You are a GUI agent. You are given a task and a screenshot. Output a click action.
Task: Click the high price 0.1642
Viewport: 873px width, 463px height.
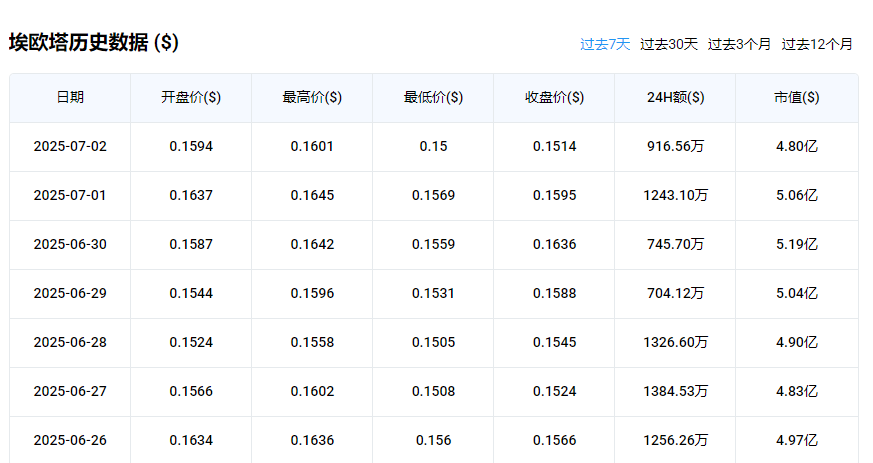(312, 244)
